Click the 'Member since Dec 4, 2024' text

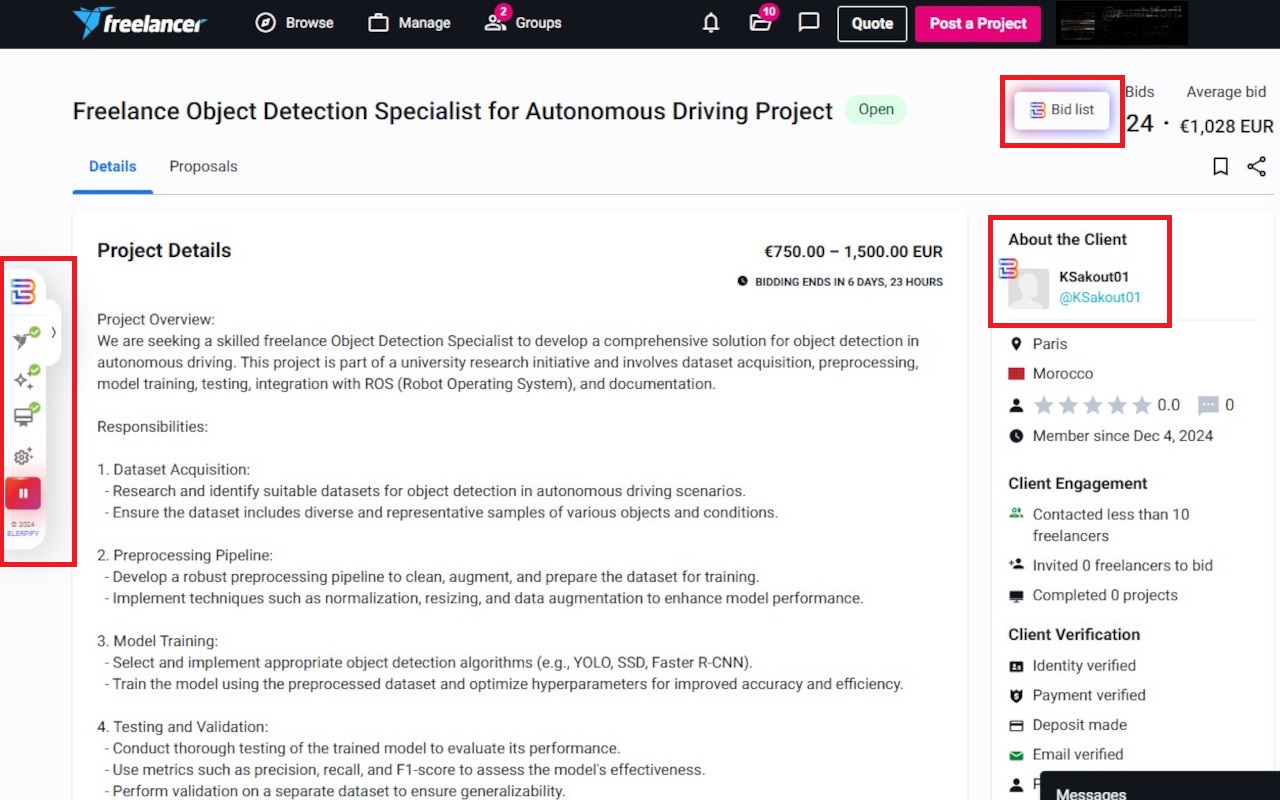pyautogui.click(x=1123, y=436)
